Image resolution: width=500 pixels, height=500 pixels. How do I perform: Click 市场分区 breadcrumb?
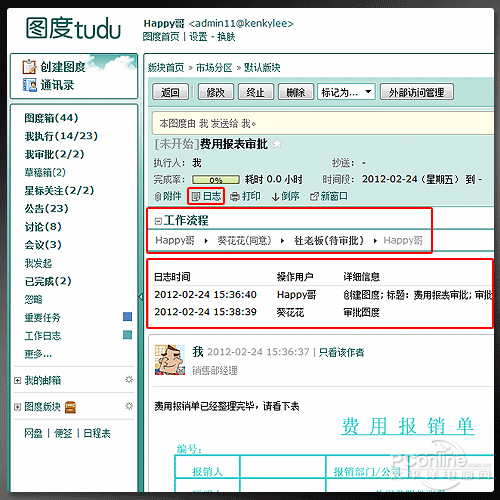tap(214, 68)
